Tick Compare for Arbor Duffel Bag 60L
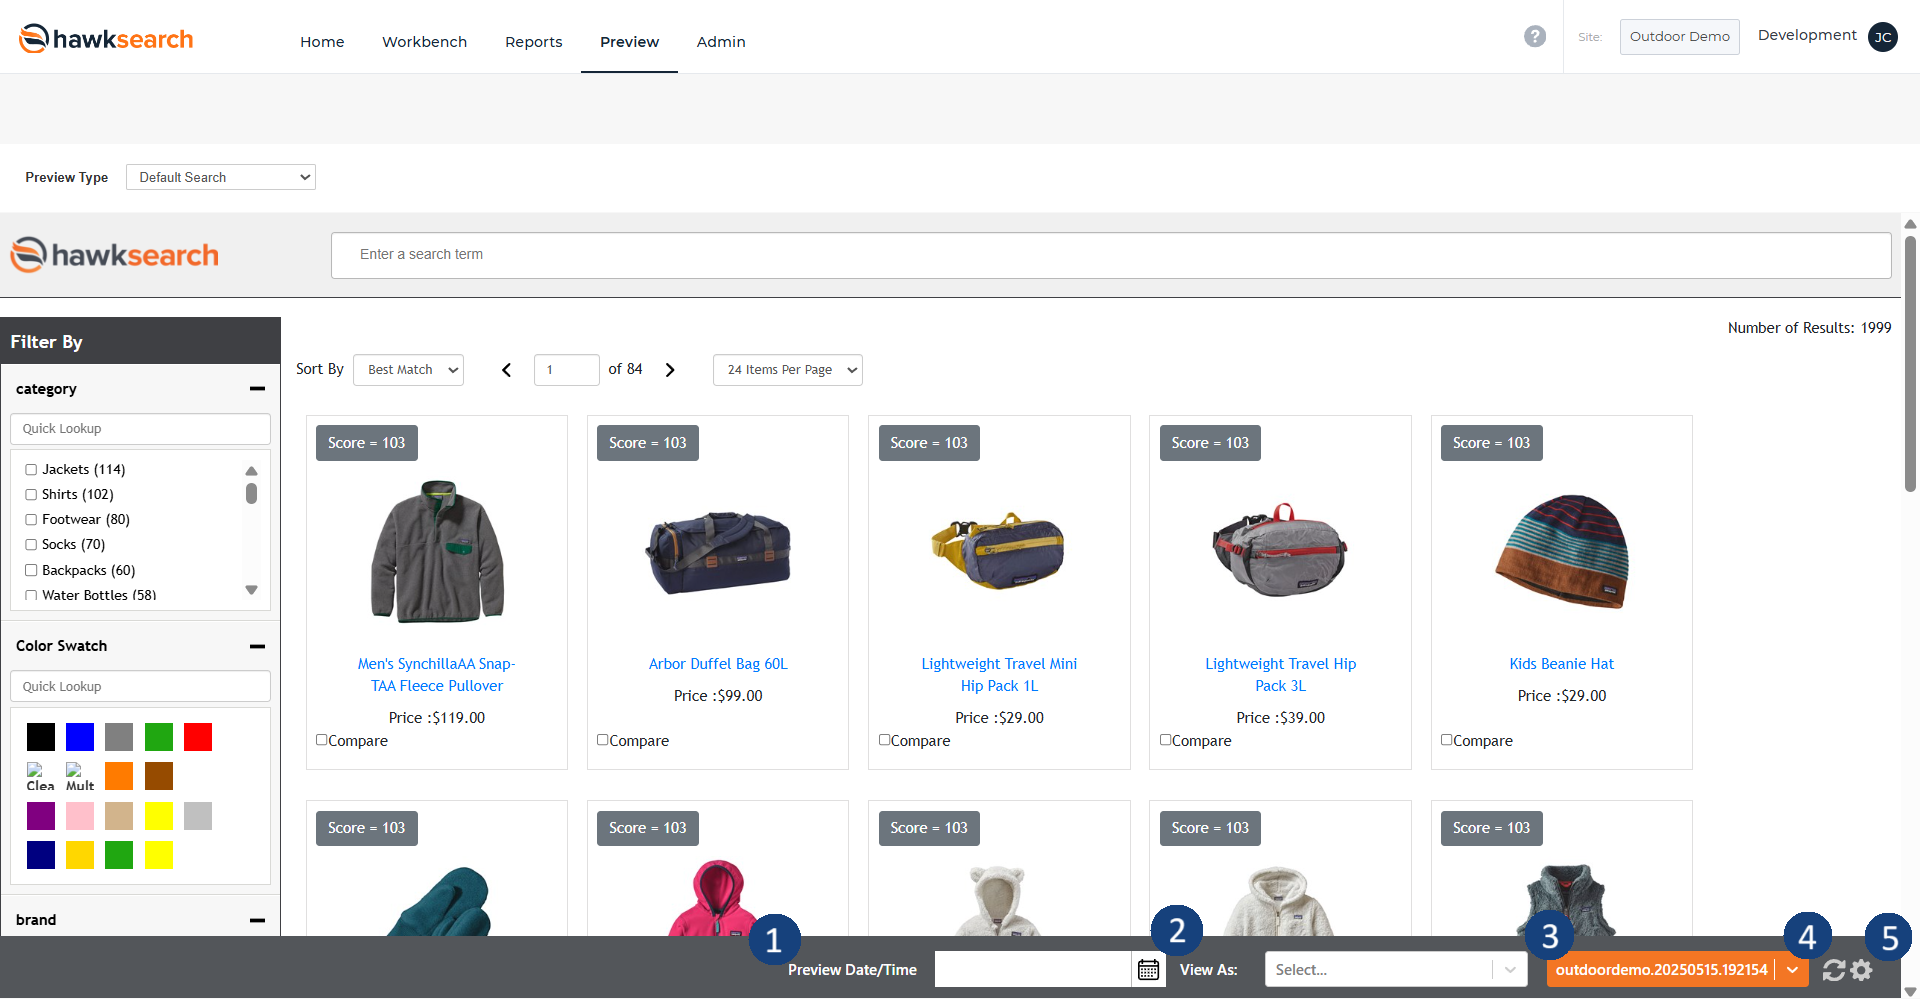 click(603, 740)
